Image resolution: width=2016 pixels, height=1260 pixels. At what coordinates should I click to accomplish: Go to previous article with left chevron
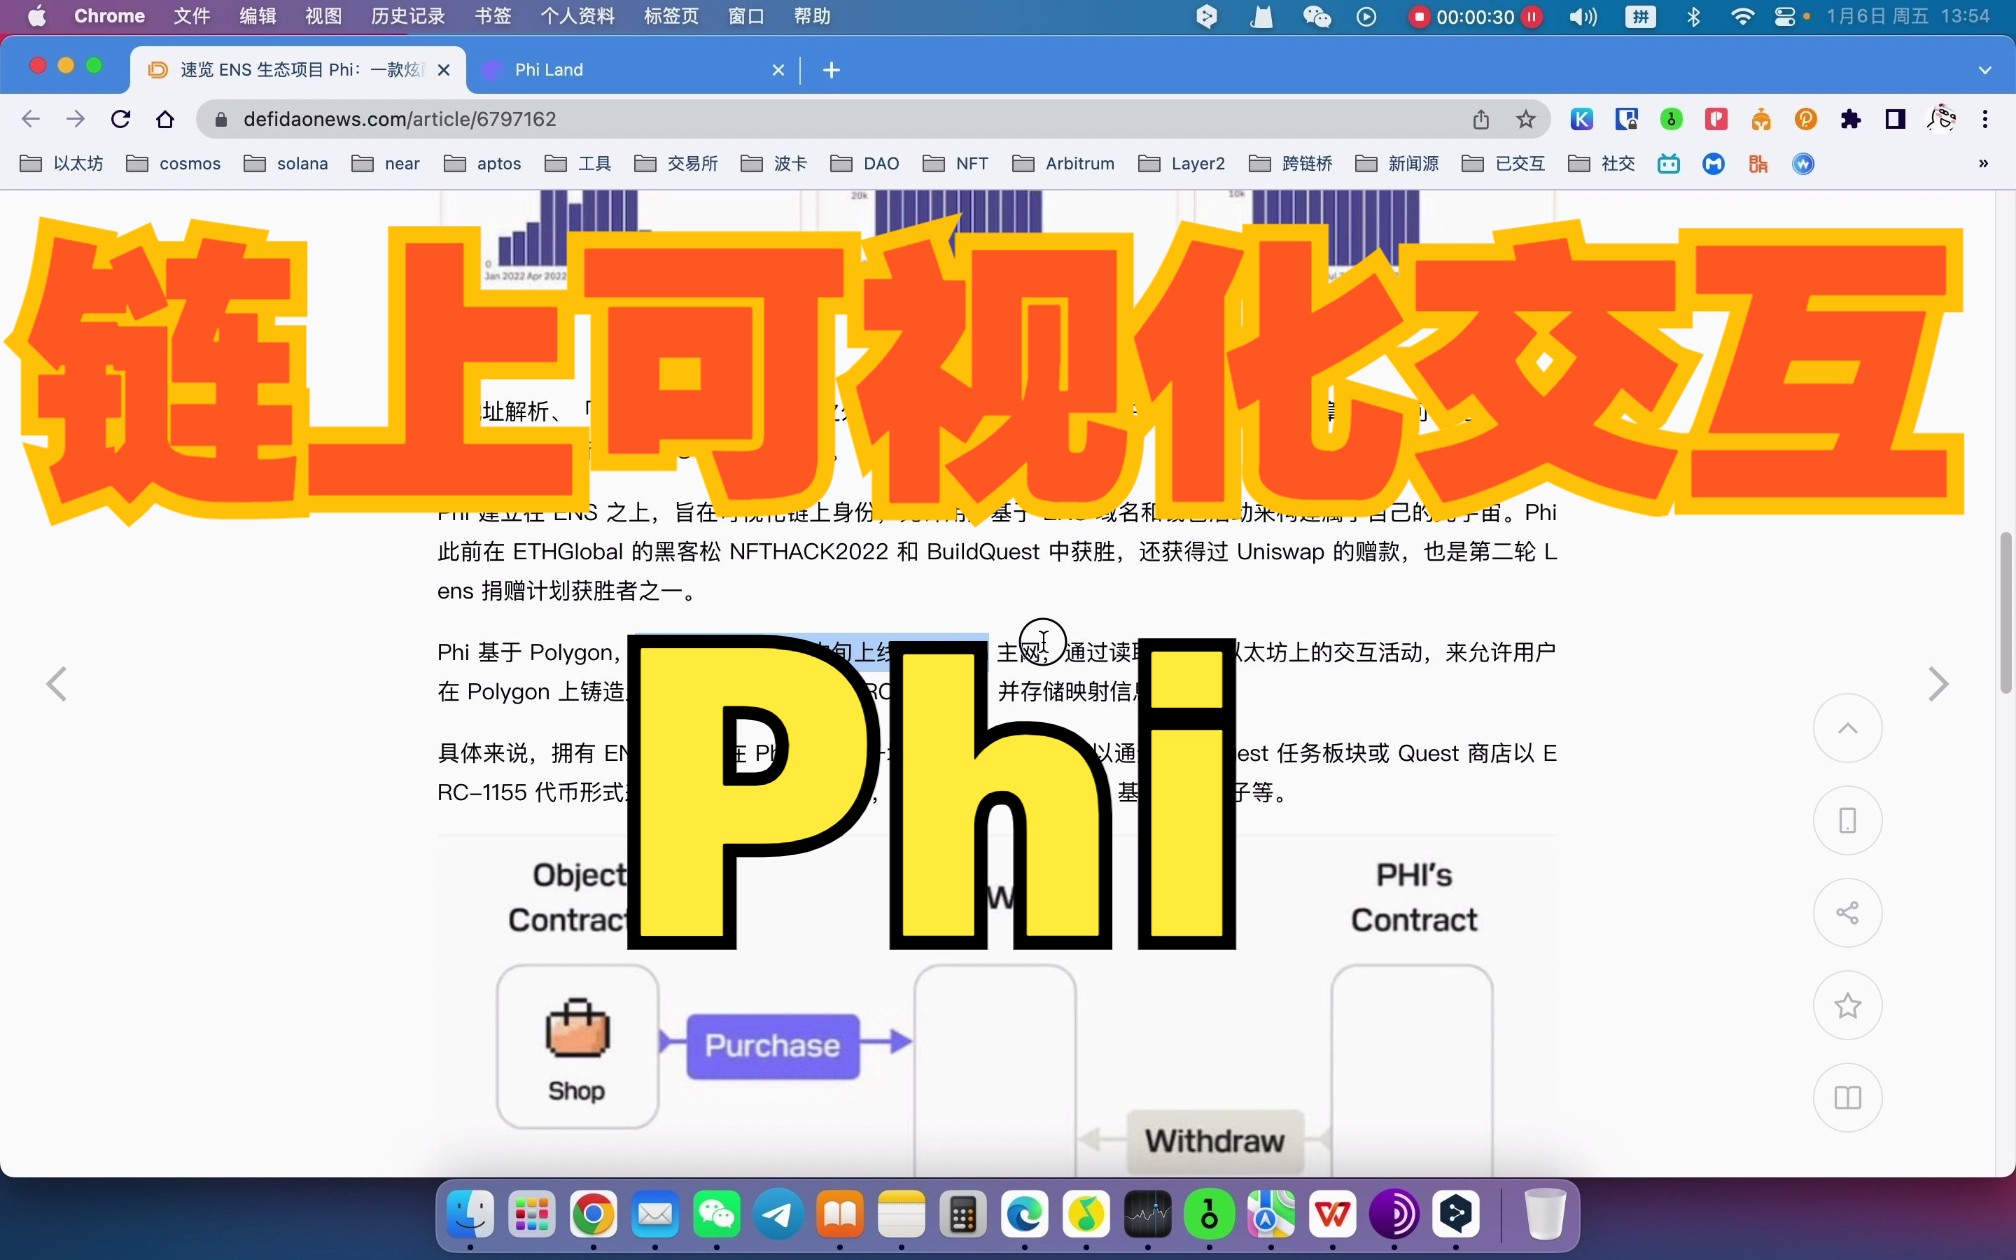coord(57,684)
